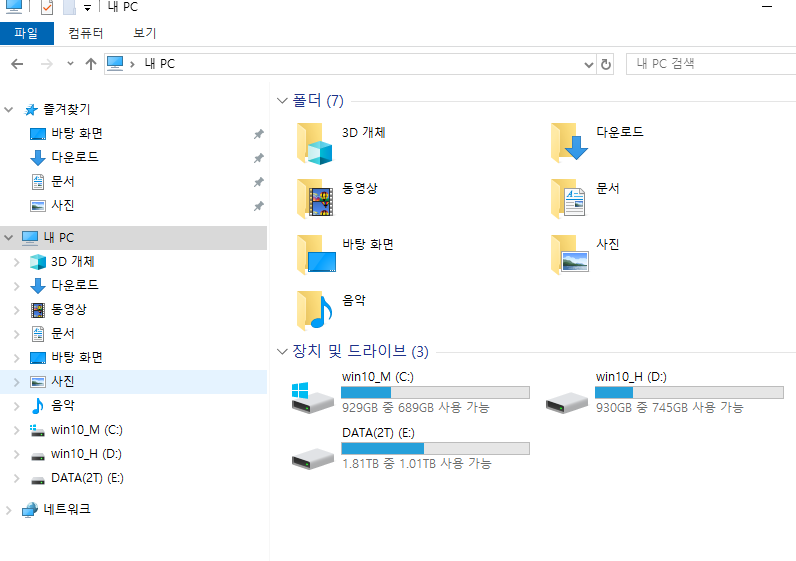Collapse the 폴더 (7) group
This screenshot has width=796, height=561.
click(282, 101)
